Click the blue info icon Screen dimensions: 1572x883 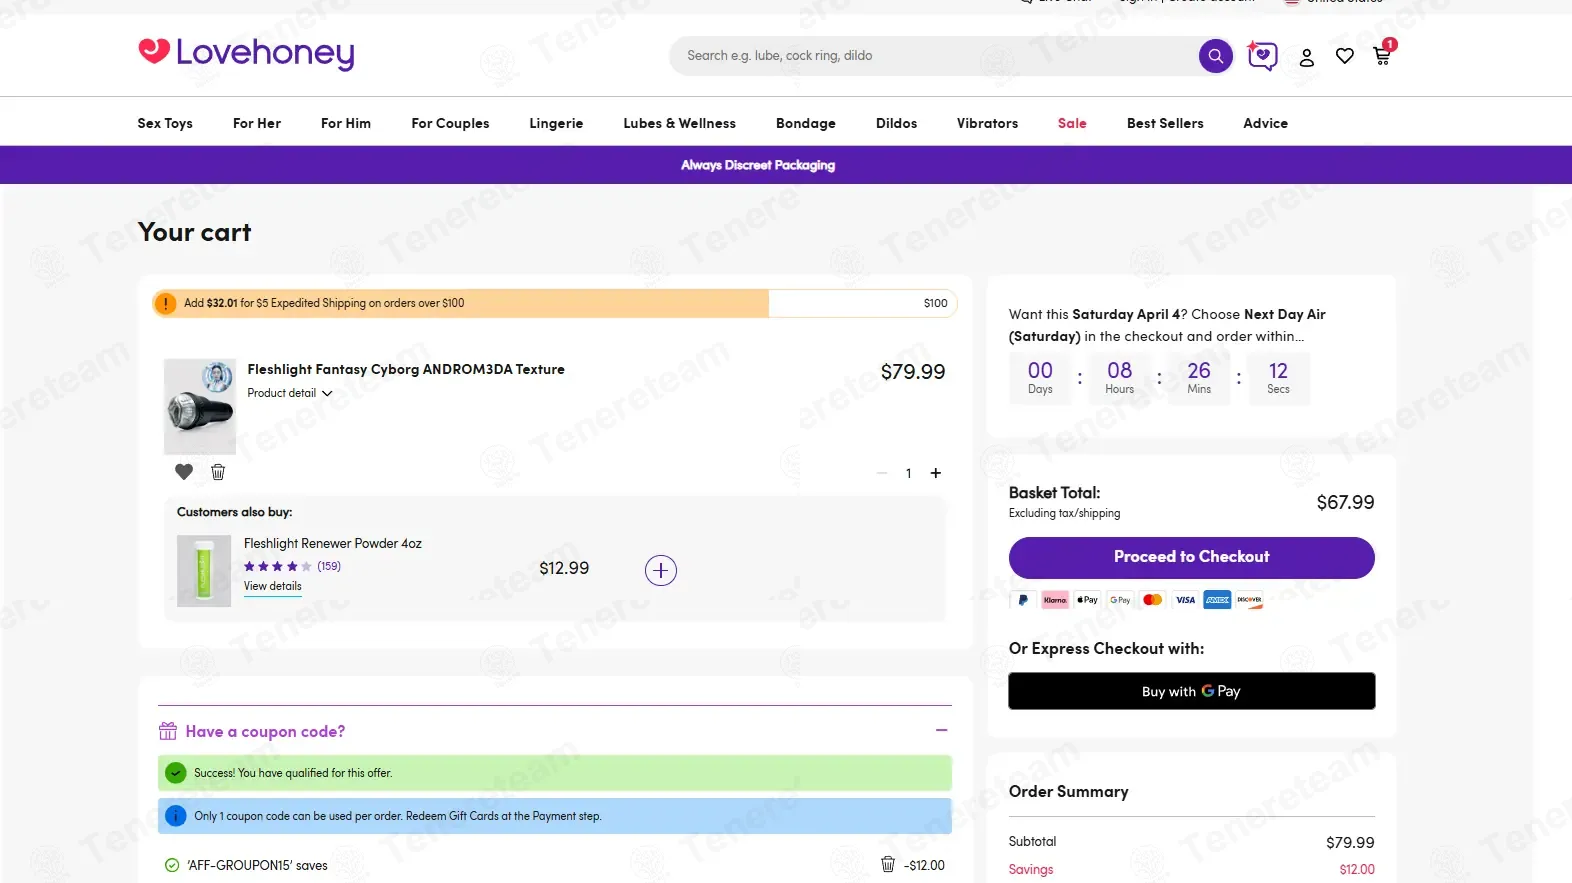[176, 816]
